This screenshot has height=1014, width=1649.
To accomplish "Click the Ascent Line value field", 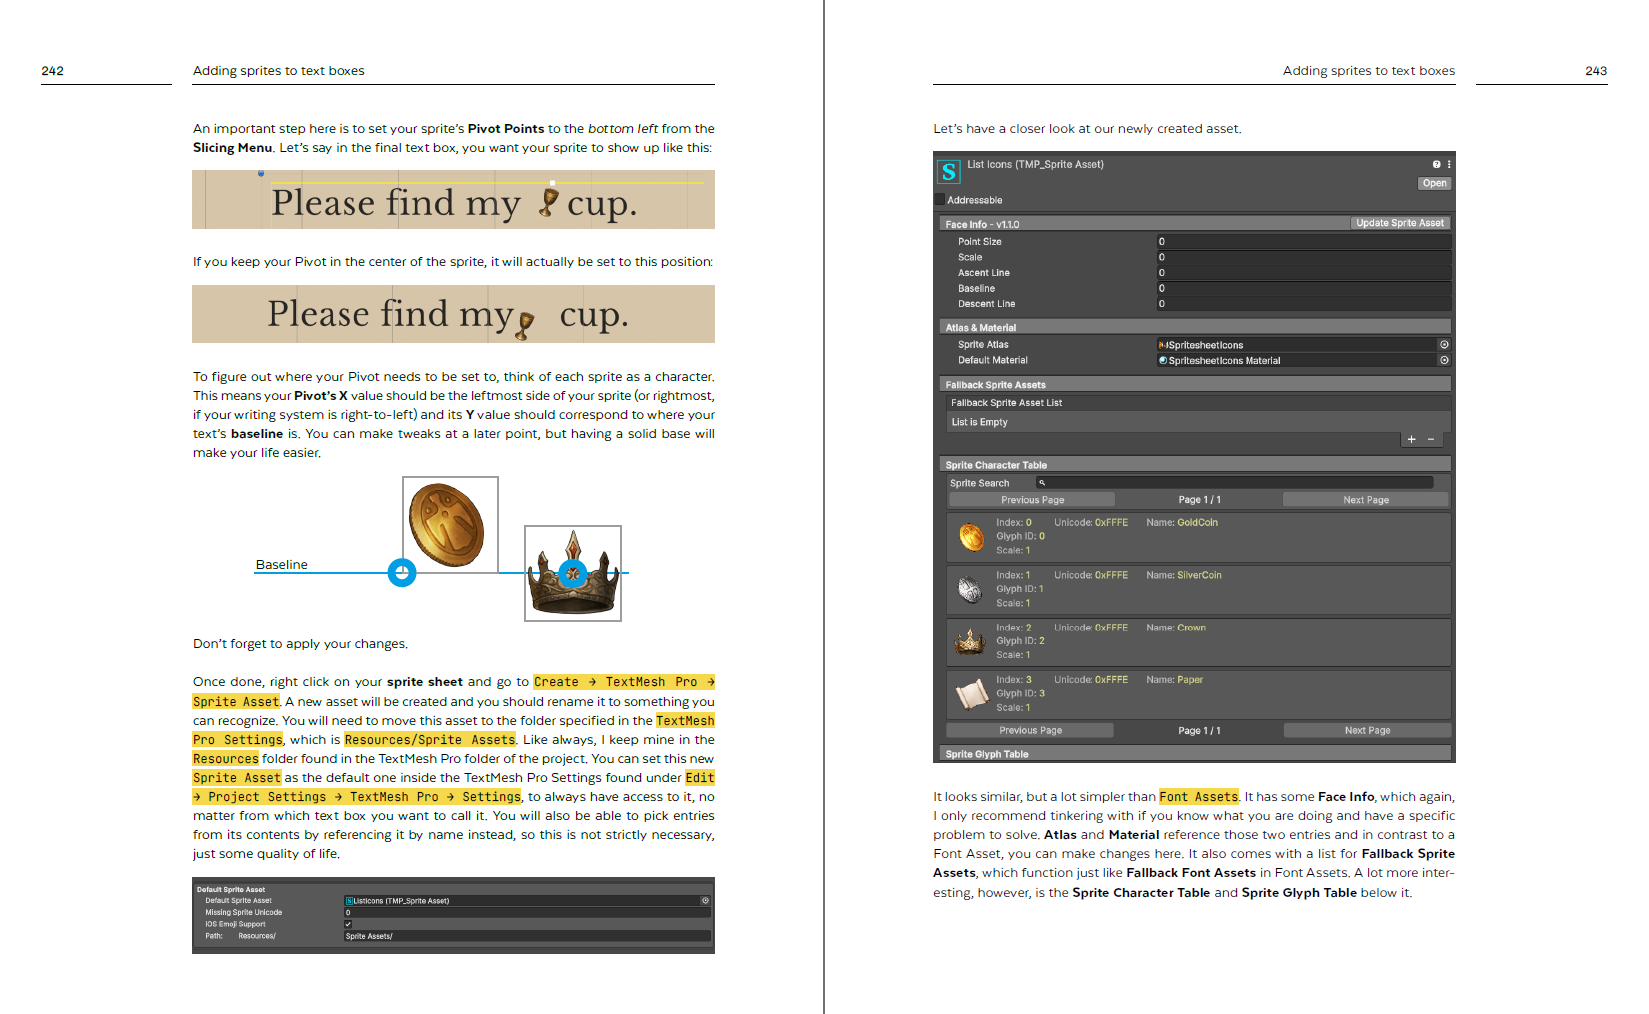I will pos(1304,272).
